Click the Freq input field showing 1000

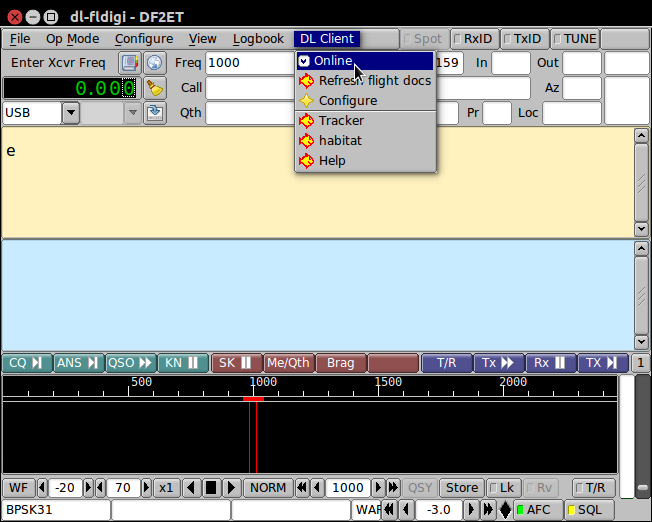[x=250, y=63]
